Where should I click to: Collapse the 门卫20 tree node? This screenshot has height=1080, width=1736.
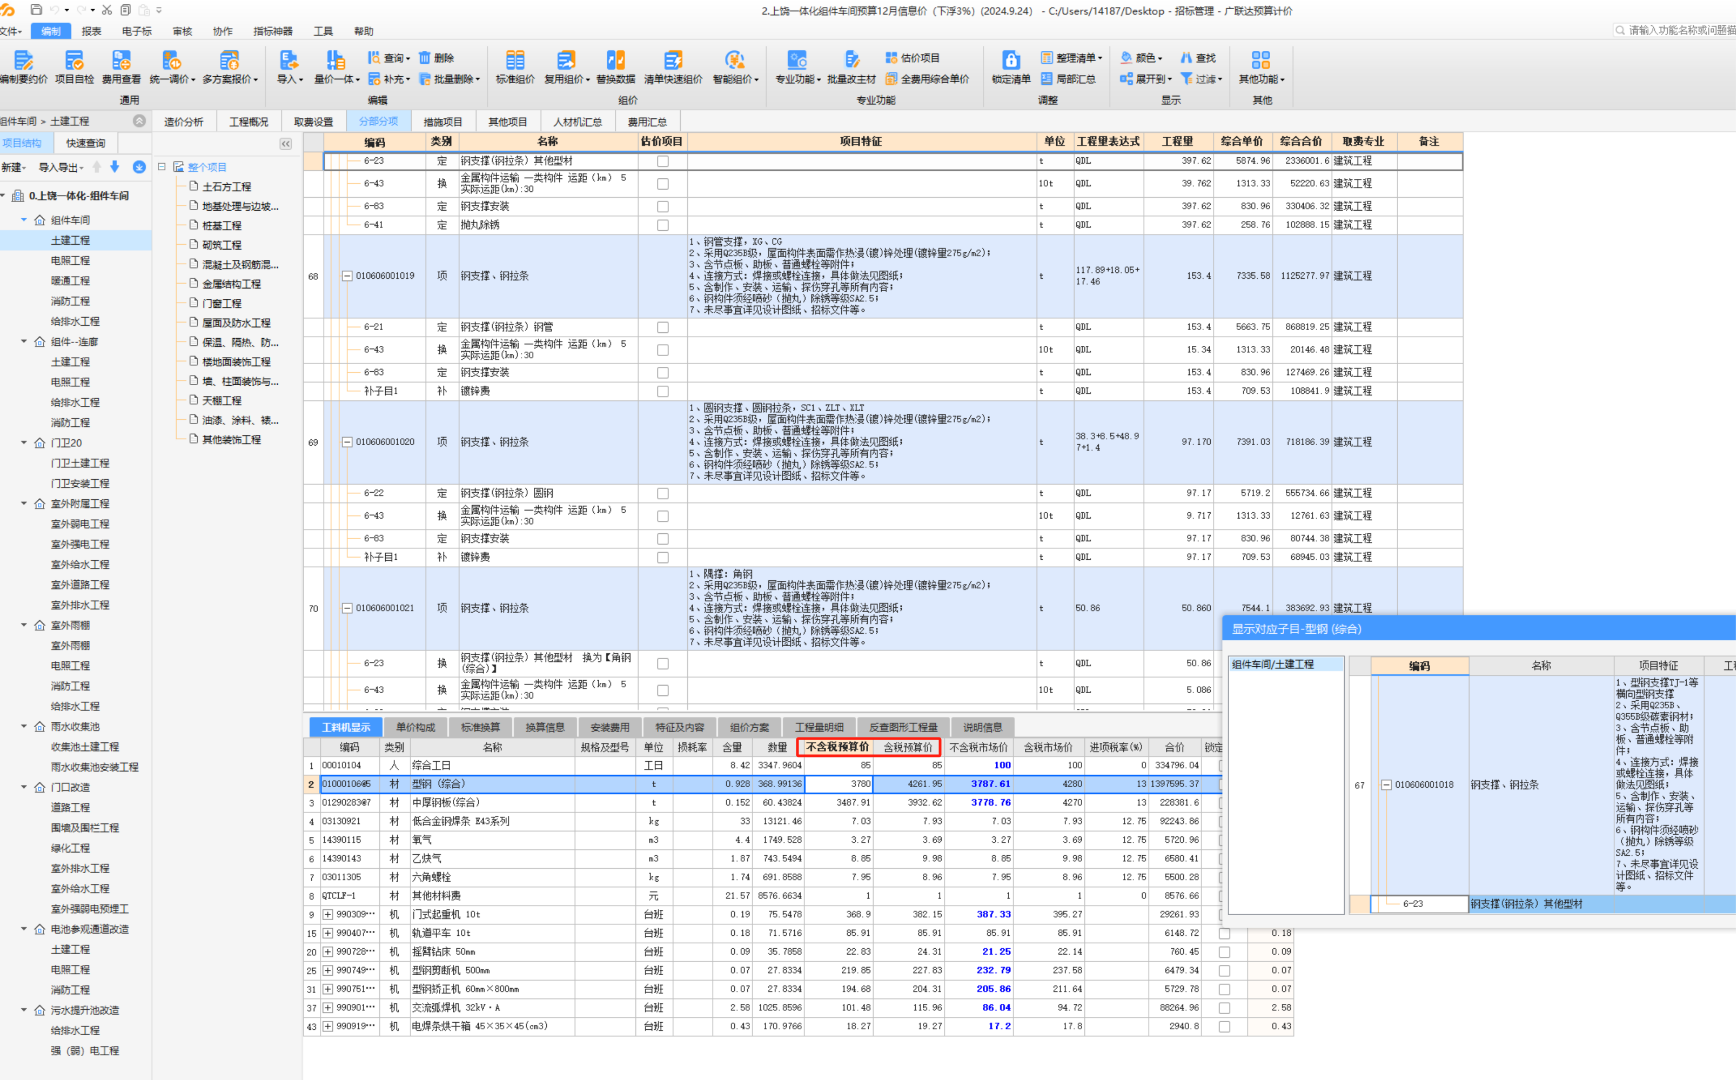click(x=25, y=442)
